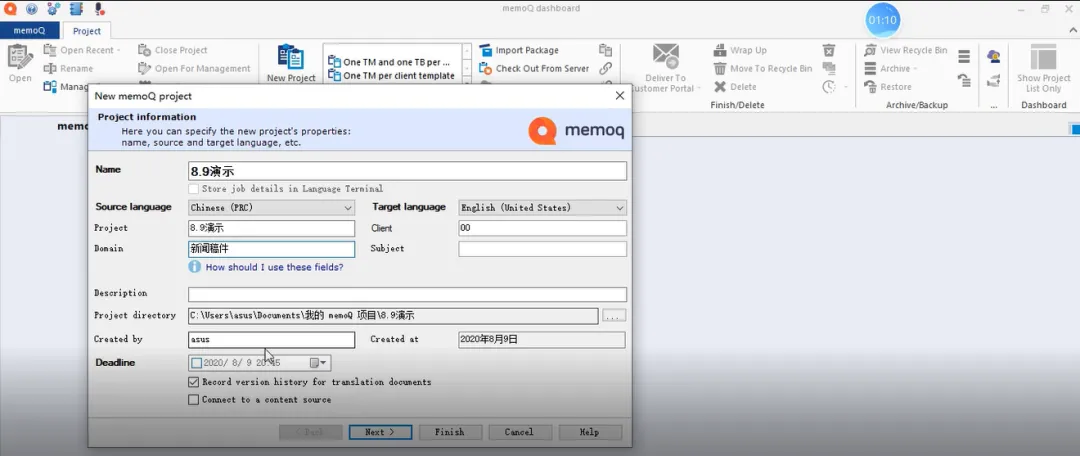Click the trash bin with X icon
The image size is (1080, 456).
(829, 50)
